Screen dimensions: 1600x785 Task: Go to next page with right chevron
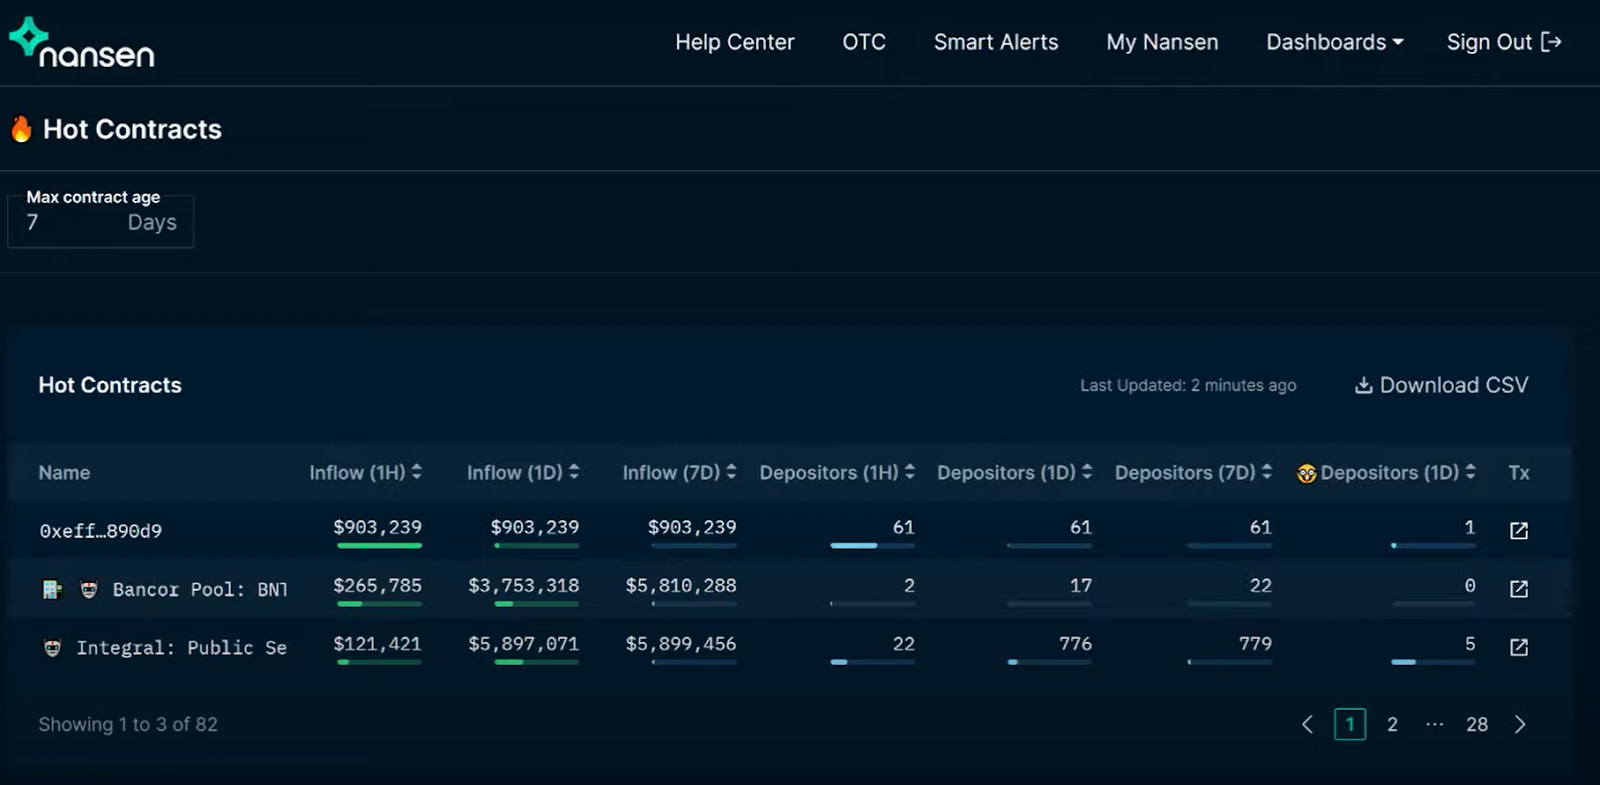1520,725
